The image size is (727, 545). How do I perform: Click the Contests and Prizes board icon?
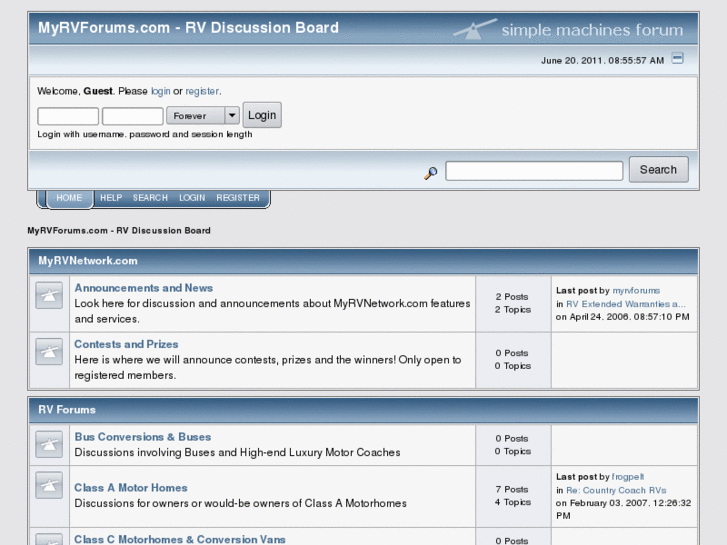pyautogui.click(x=49, y=352)
